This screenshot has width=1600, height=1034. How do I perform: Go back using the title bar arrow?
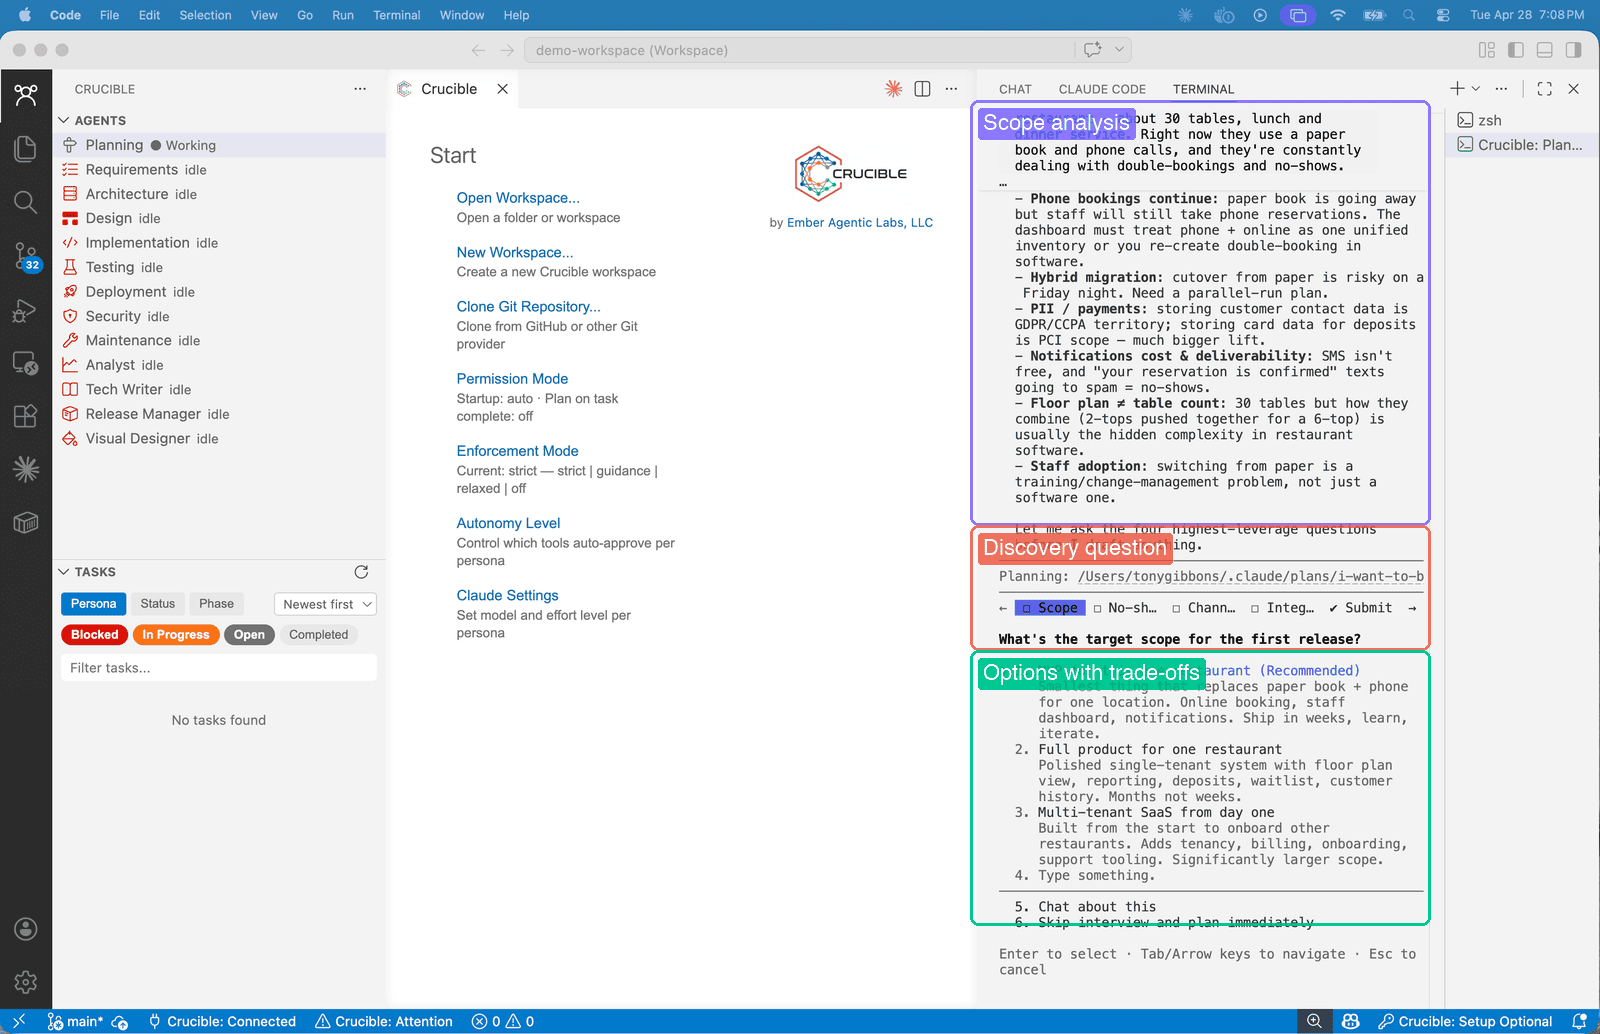(478, 50)
